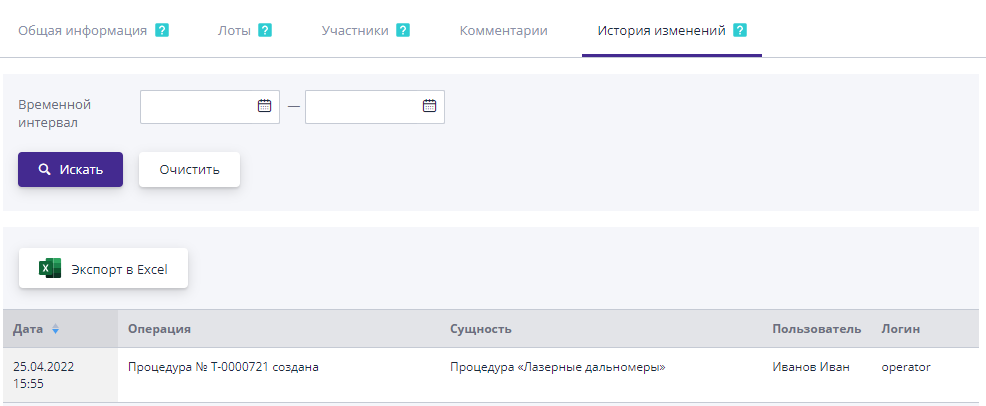Click the Очистить button
The height and width of the screenshot is (406, 986).
tap(189, 169)
